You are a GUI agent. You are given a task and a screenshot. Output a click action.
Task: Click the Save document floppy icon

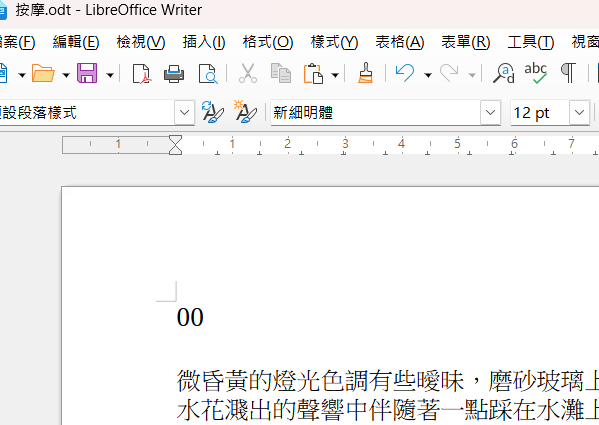click(87, 73)
